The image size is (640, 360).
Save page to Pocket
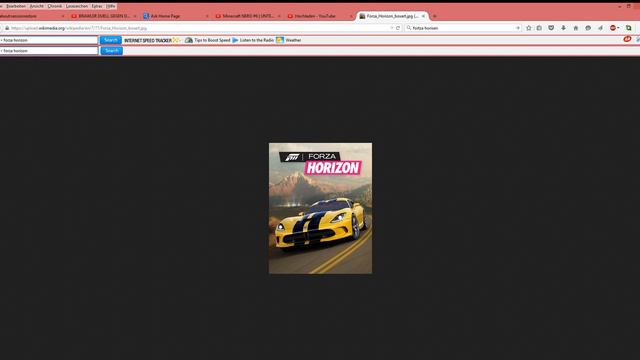pyautogui.click(x=551, y=28)
